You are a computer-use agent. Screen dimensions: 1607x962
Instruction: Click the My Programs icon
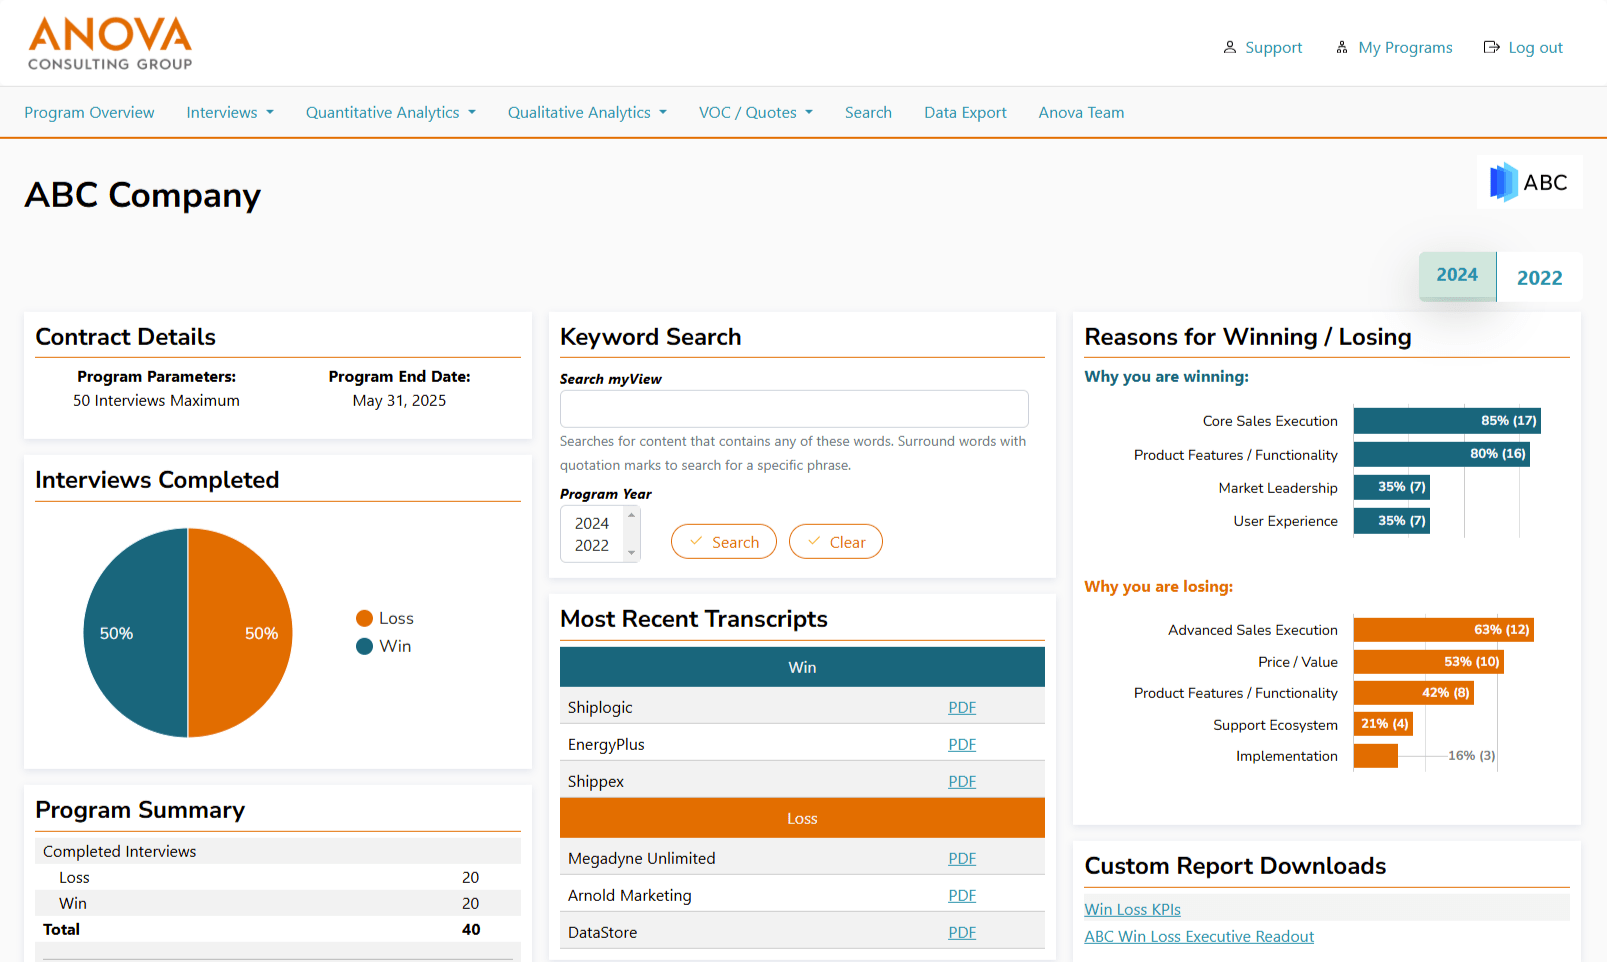click(1342, 47)
